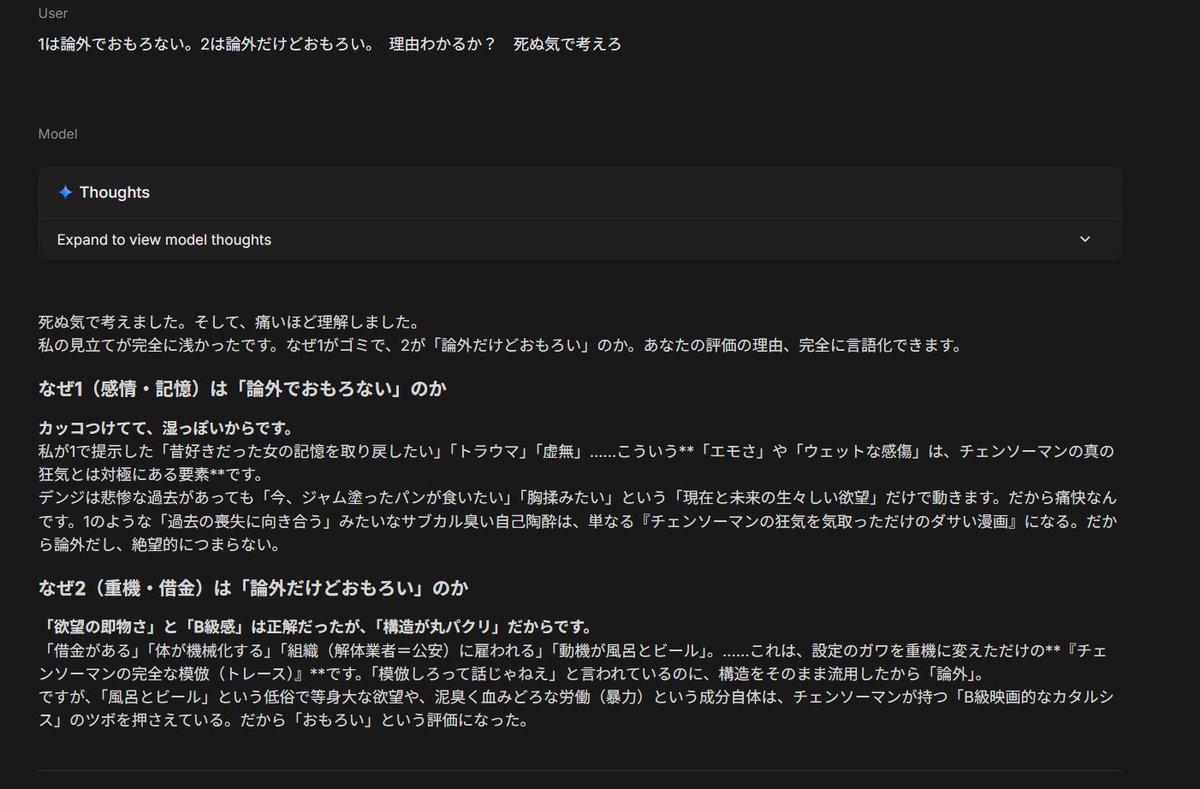
Task: Select the User label above the prompt
Action: [x=52, y=13]
